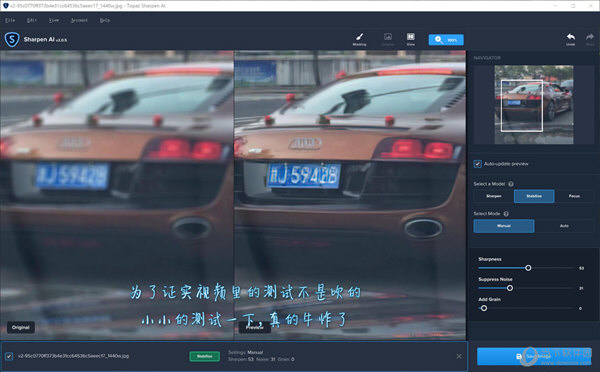Click the Navigator thumbnail preview
Screen dimensions: 600x372
(x=534, y=104)
